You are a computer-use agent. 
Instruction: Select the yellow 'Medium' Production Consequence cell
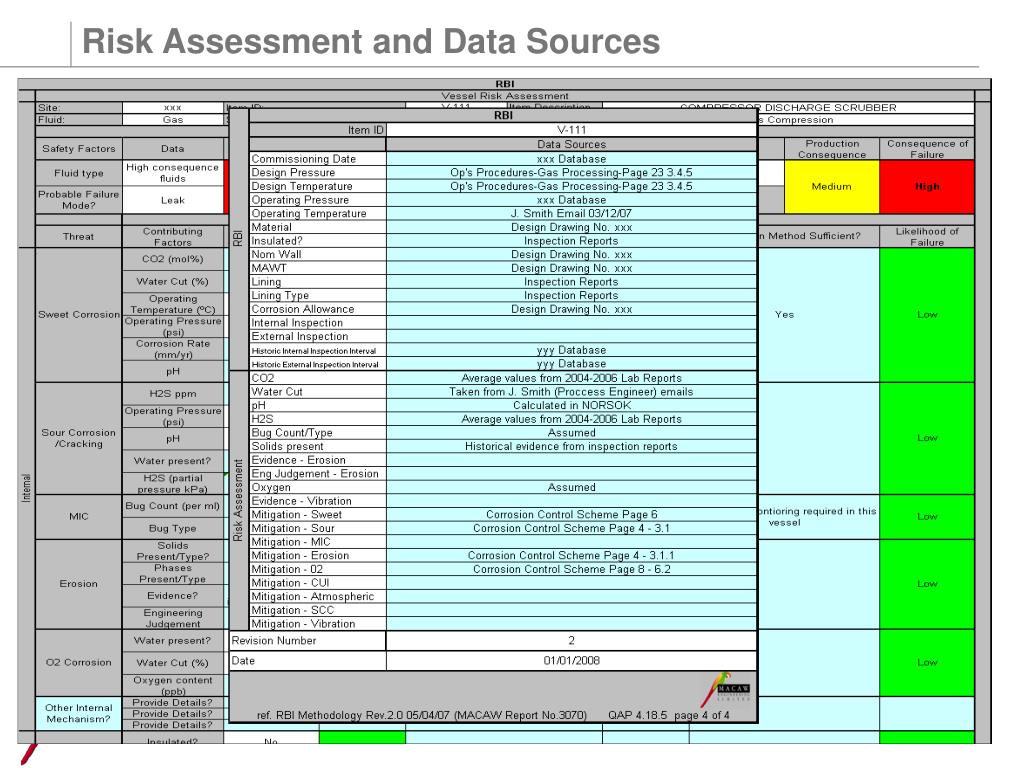click(831, 187)
